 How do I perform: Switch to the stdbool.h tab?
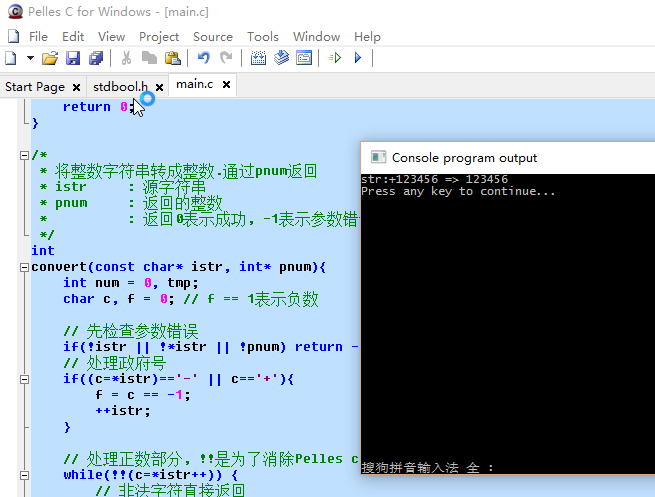tap(120, 87)
